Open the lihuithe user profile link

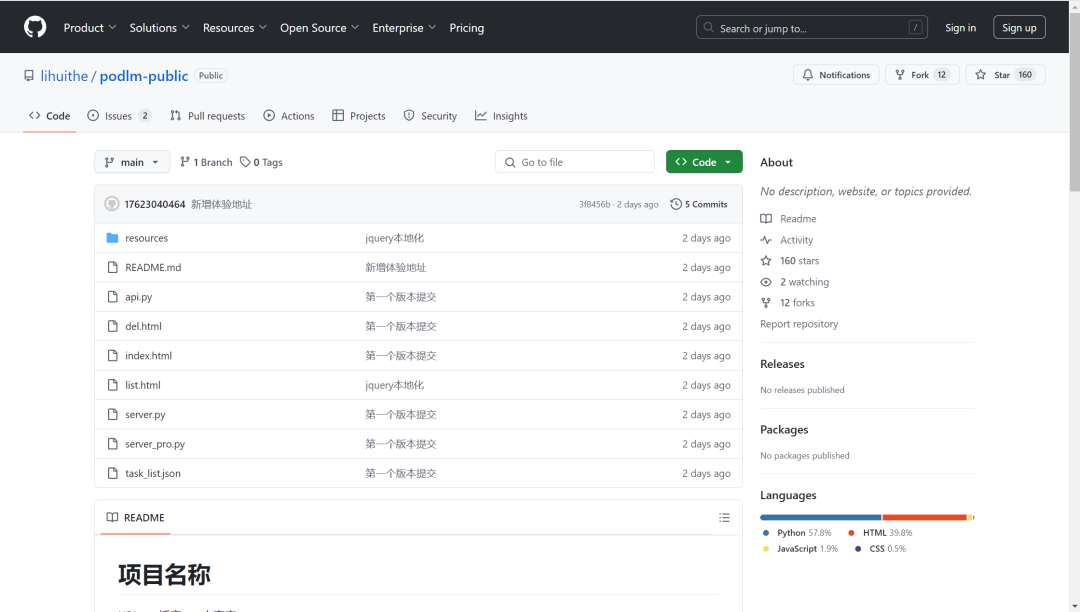pyautogui.click(x=64, y=76)
